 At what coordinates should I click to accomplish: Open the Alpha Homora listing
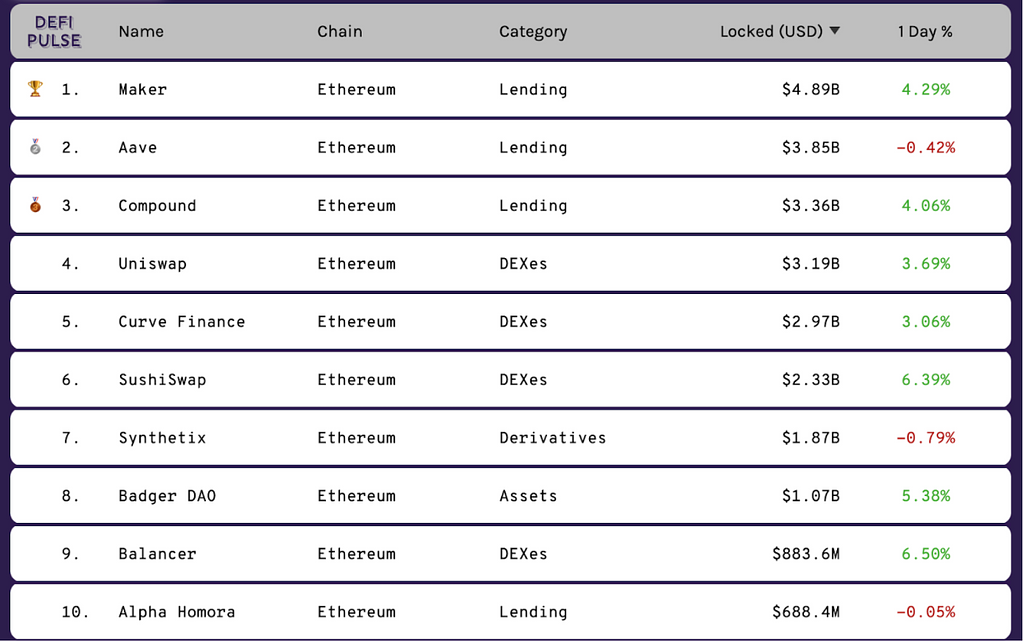[x=177, y=612]
